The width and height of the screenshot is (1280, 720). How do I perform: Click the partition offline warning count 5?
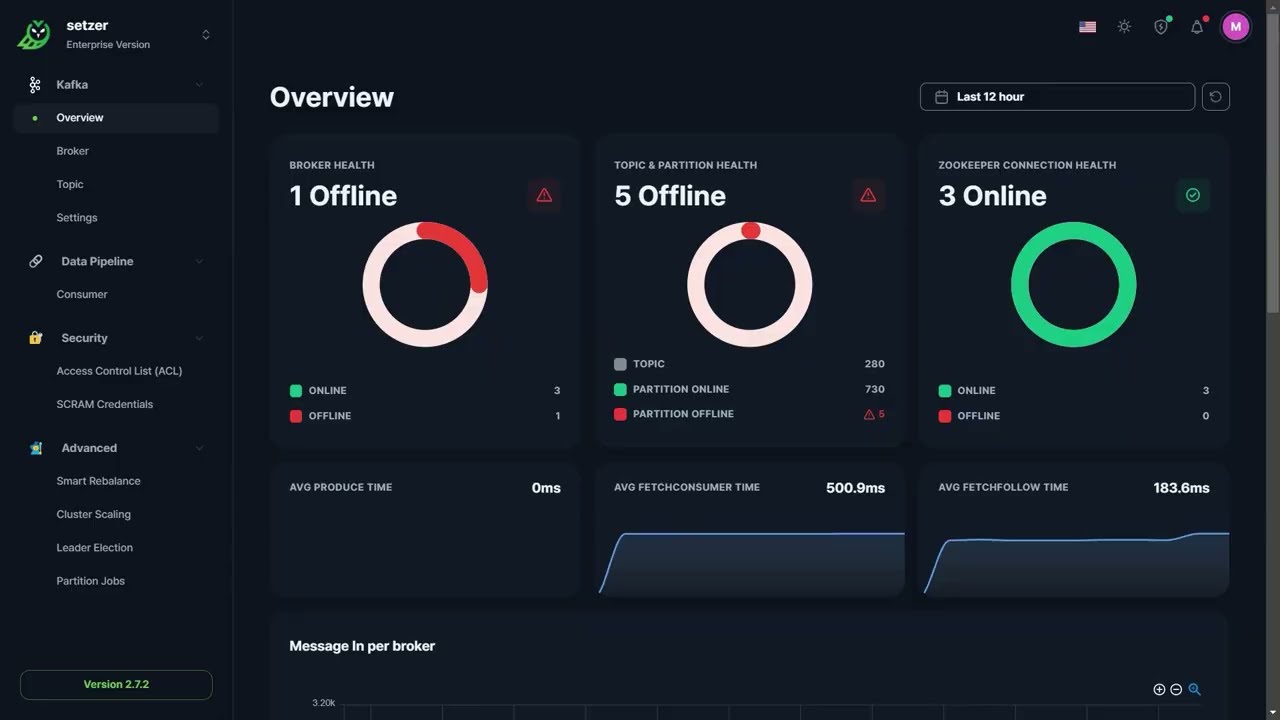coord(874,414)
